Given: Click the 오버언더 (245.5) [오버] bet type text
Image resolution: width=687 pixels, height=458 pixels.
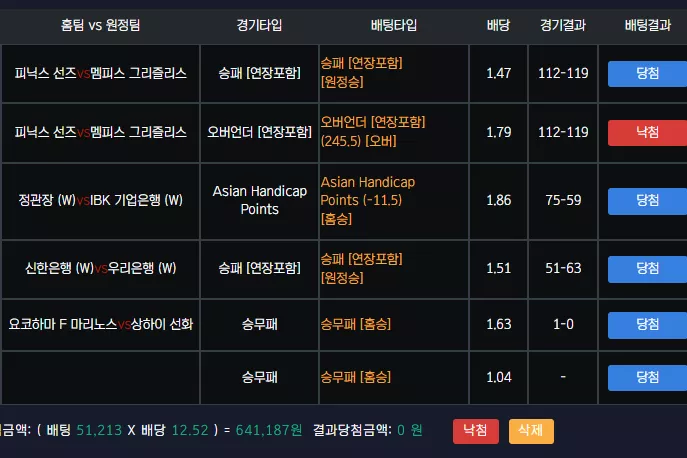Looking at the screenshot, I should click(x=373, y=131).
